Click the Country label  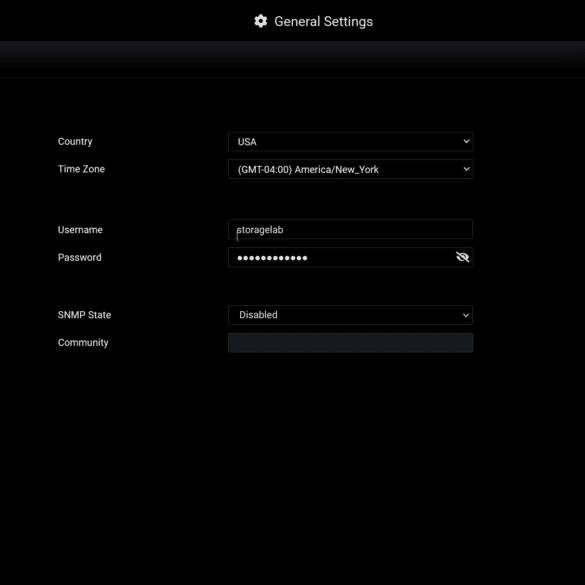(75, 142)
